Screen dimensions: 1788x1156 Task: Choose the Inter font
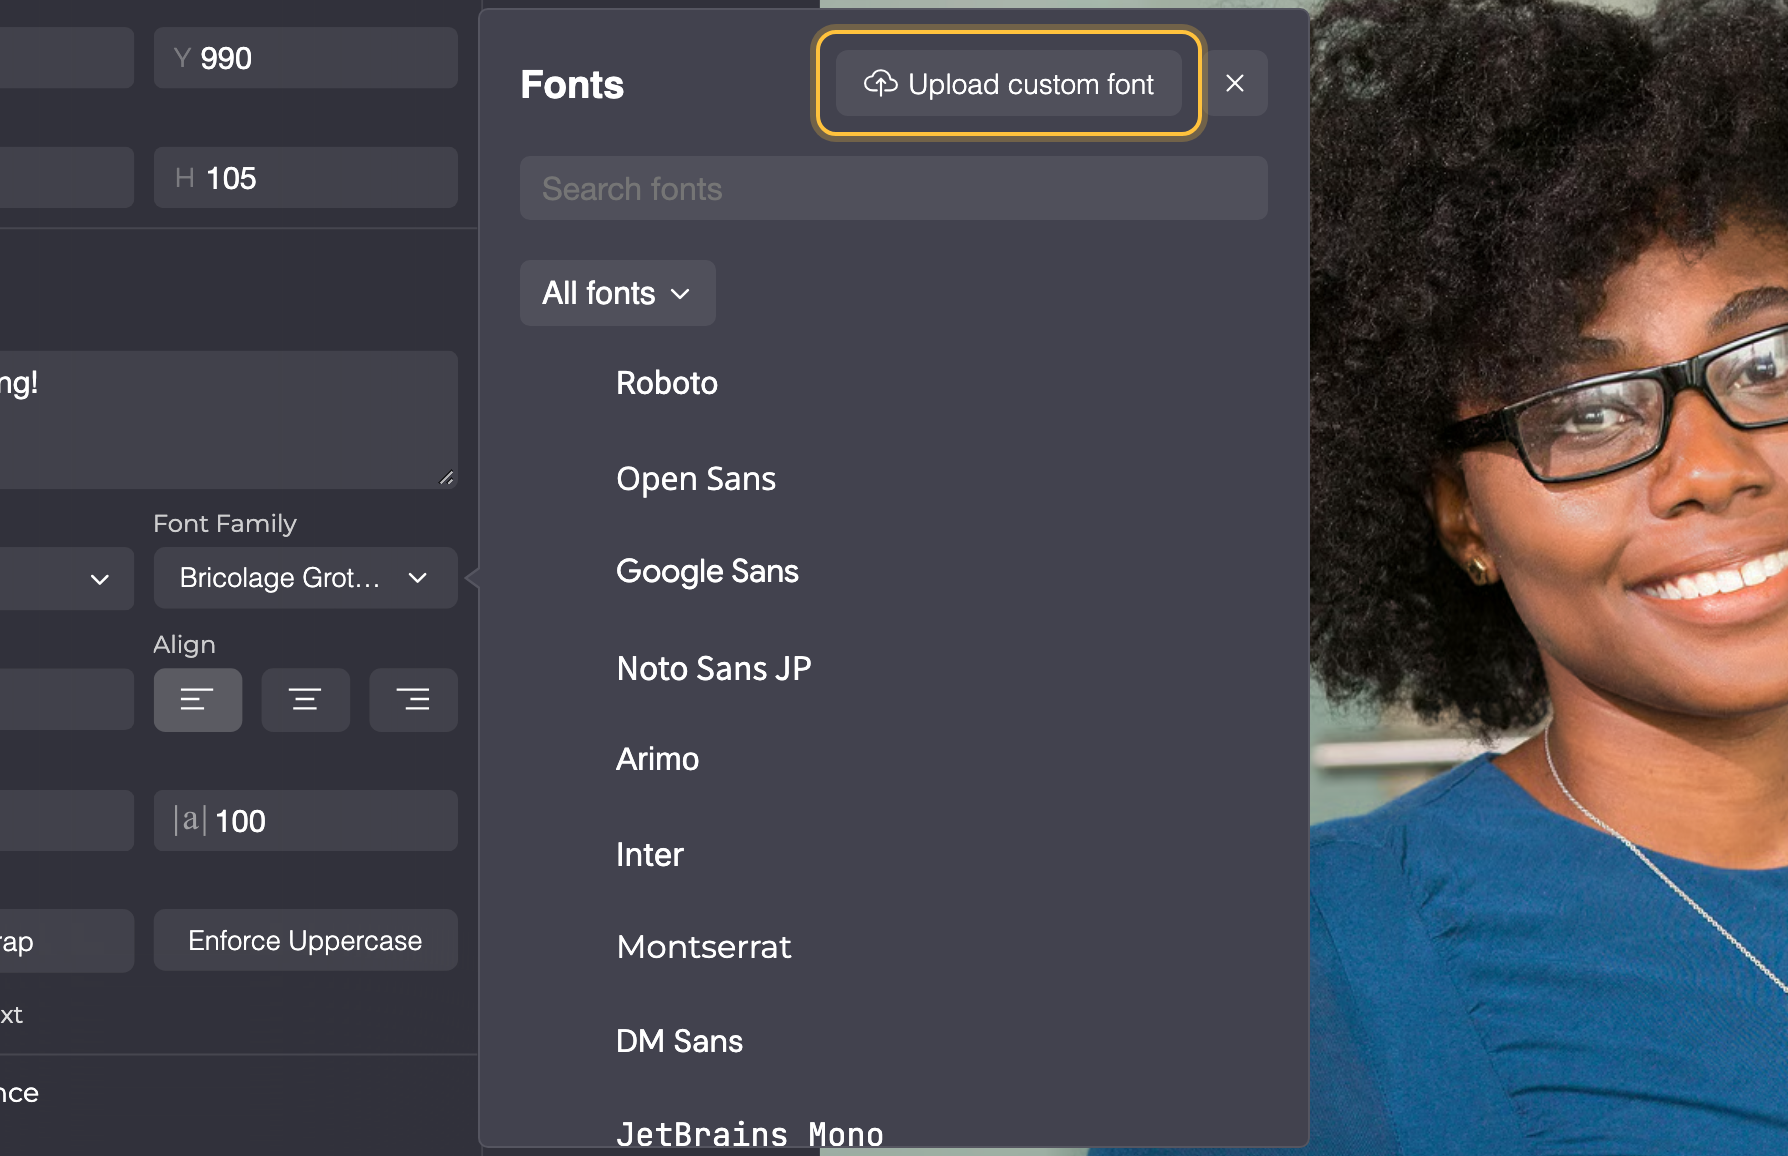pos(650,855)
